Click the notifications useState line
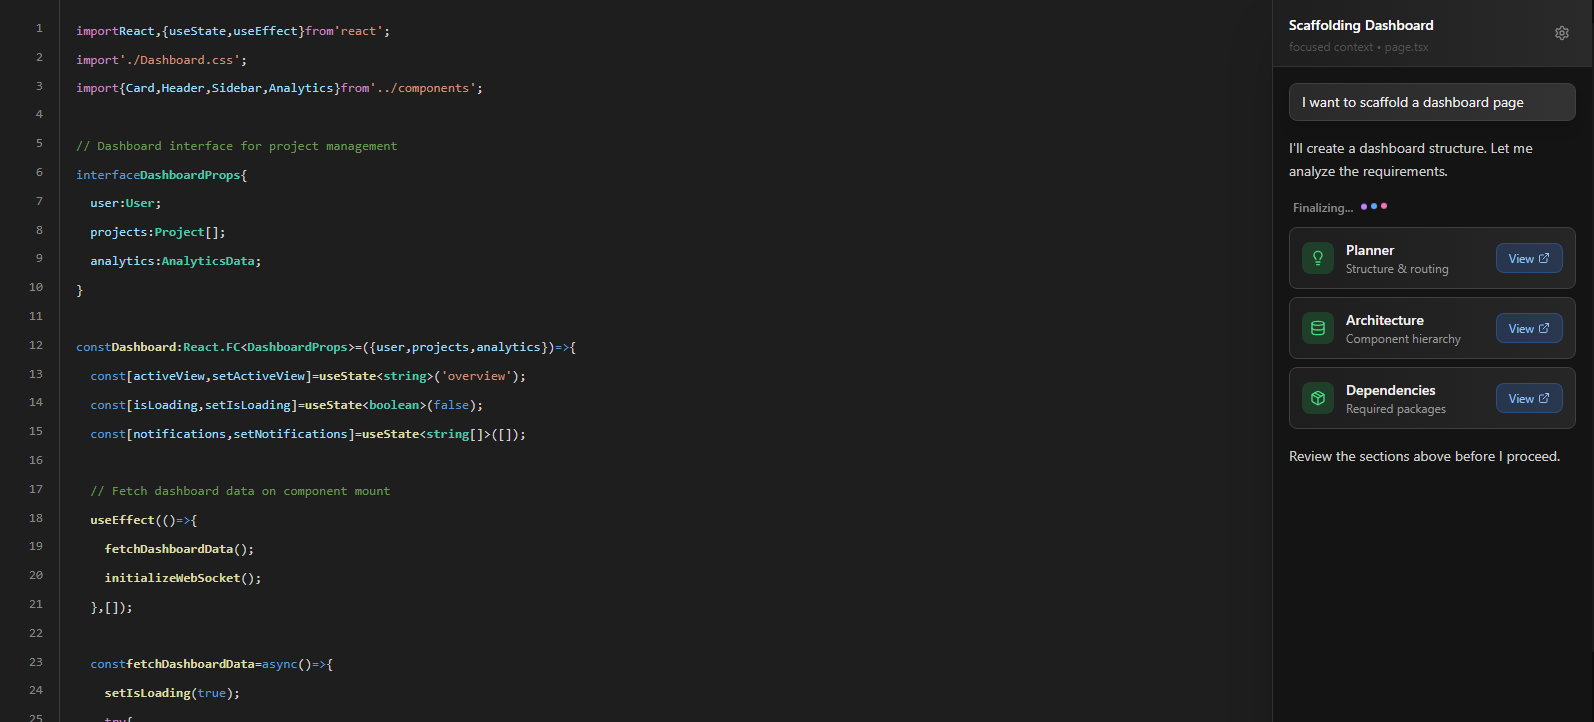 [308, 434]
